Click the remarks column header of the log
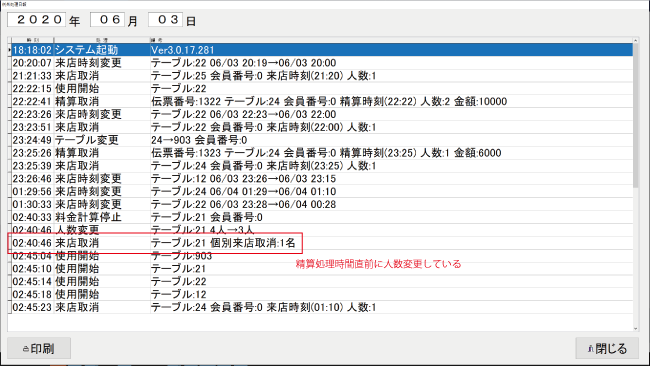Image resolution: width=650 pixels, height=366 pixels. [391, 40]
